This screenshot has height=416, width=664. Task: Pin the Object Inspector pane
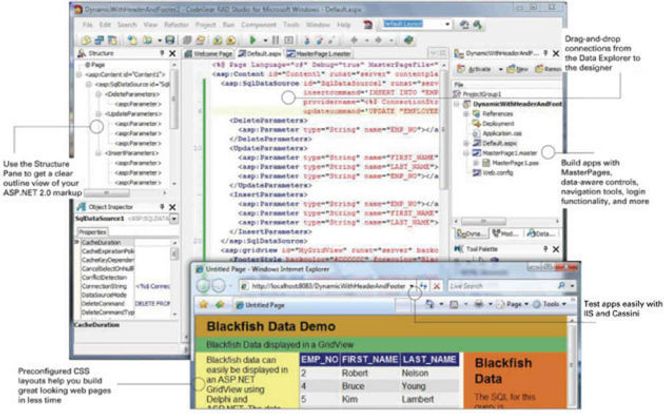[x=162, y=207]
